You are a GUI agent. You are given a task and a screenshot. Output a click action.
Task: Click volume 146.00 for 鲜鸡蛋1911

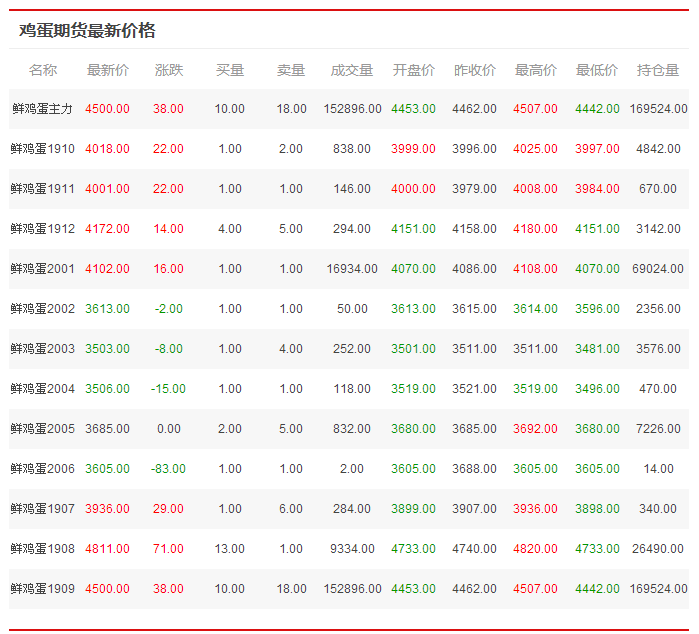pyautogui.click(x=352, y=189)
